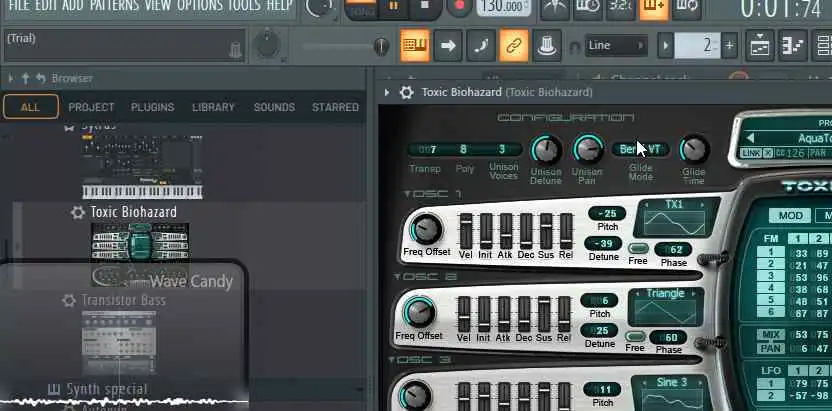Select the SOUNDS browser tab
The height and width of the screenshot is (411, 832).
pos(274,107)
